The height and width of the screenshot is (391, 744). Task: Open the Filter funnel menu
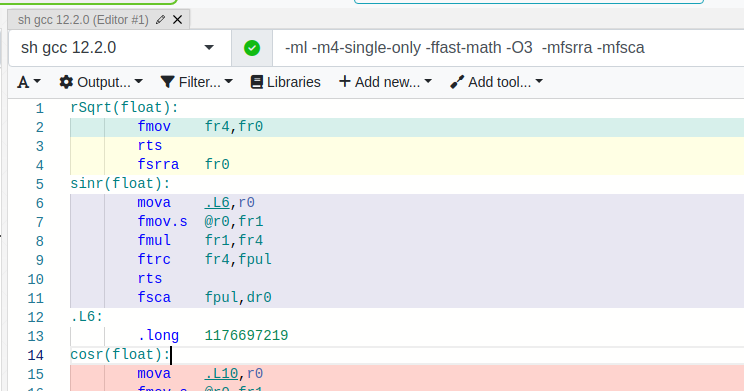(167, 82)
